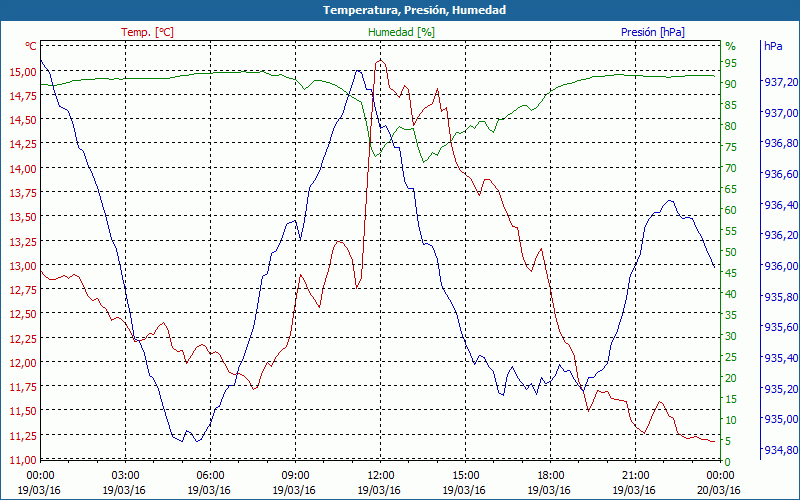Click the pressure axis value '936,00'

[781, 266]
